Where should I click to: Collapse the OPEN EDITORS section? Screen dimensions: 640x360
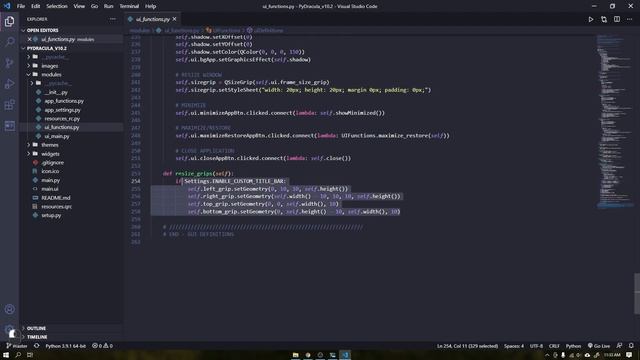pyautogui.click(x=42, y=30)
